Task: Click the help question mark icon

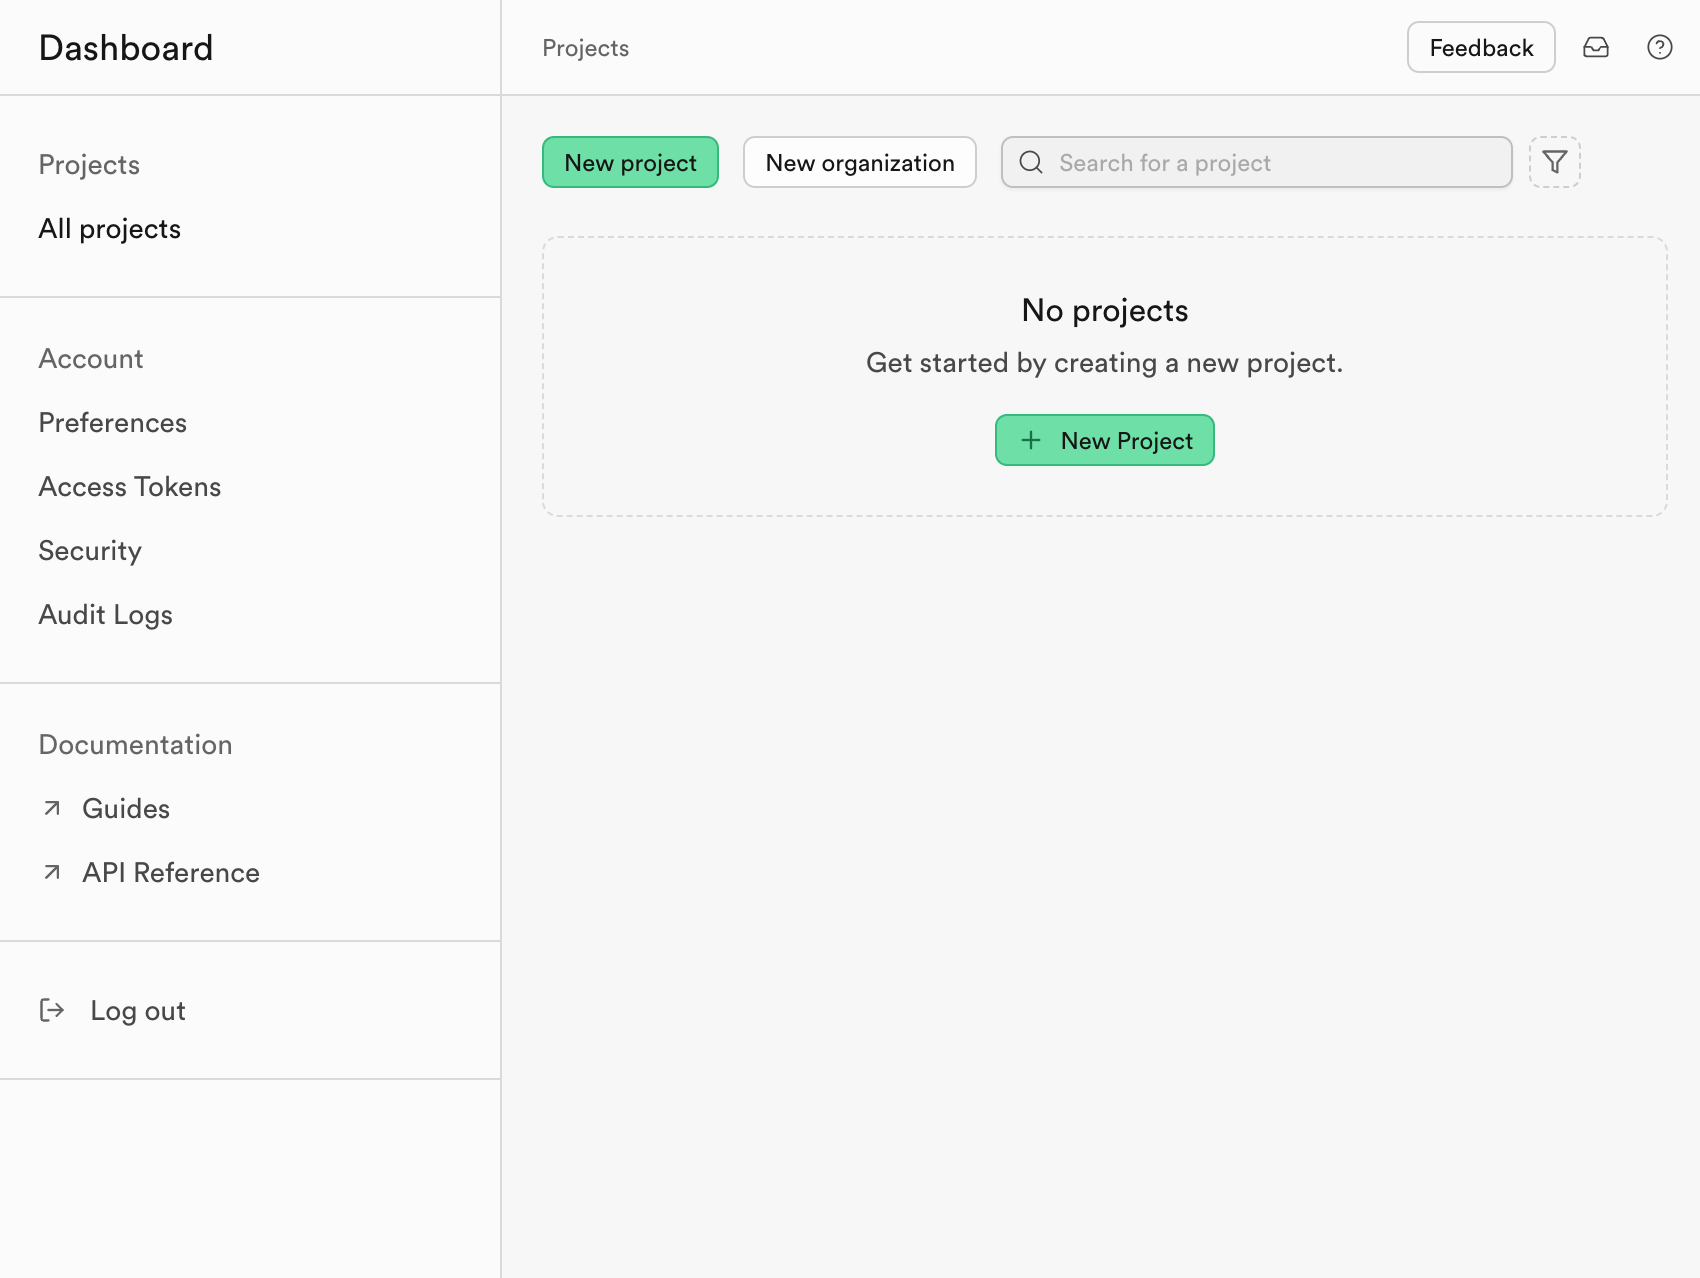Action: point(1660,47)
